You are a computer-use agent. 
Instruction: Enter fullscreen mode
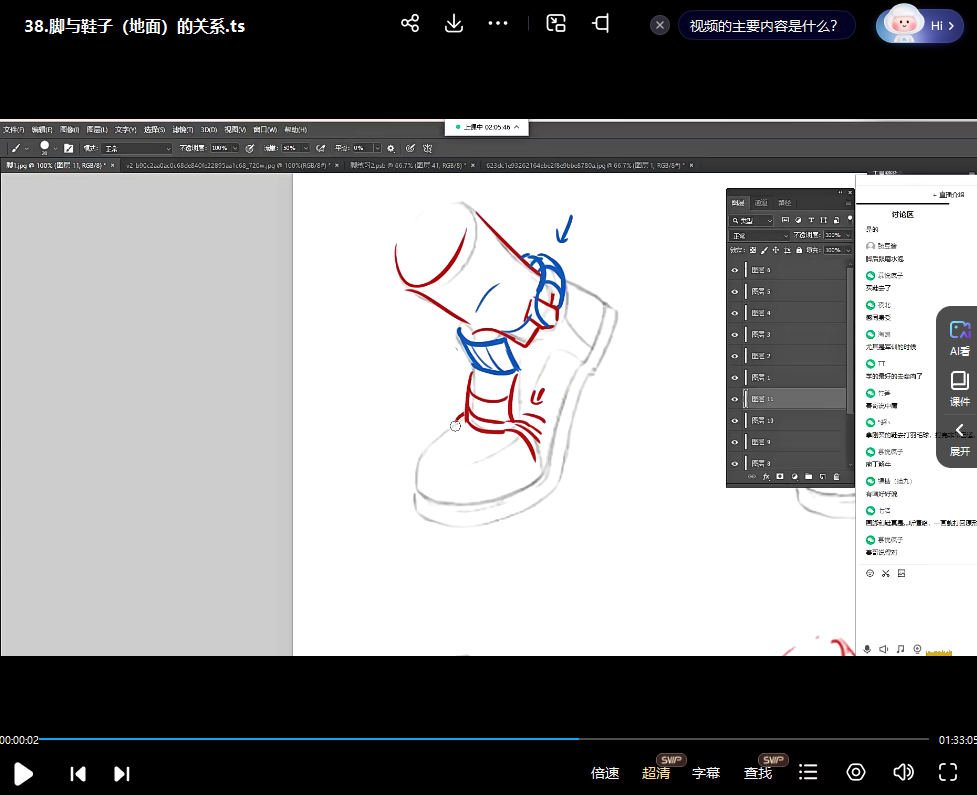click(x=948, y=772)
